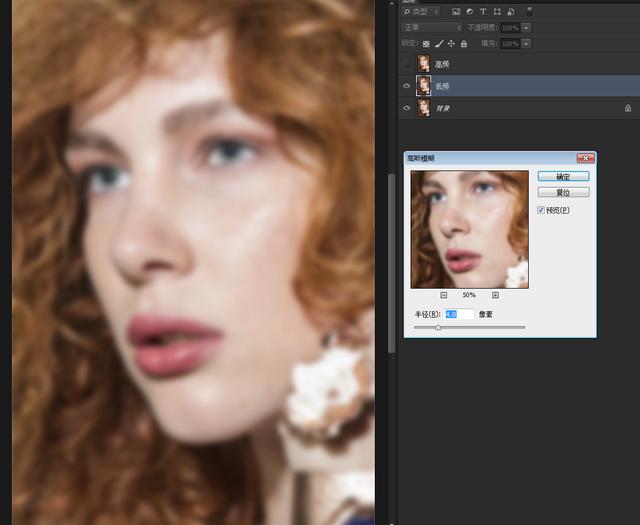This screenshot has height=525, width=640.
Task: Click the shape layer filter icon
Action: [497, 12]
